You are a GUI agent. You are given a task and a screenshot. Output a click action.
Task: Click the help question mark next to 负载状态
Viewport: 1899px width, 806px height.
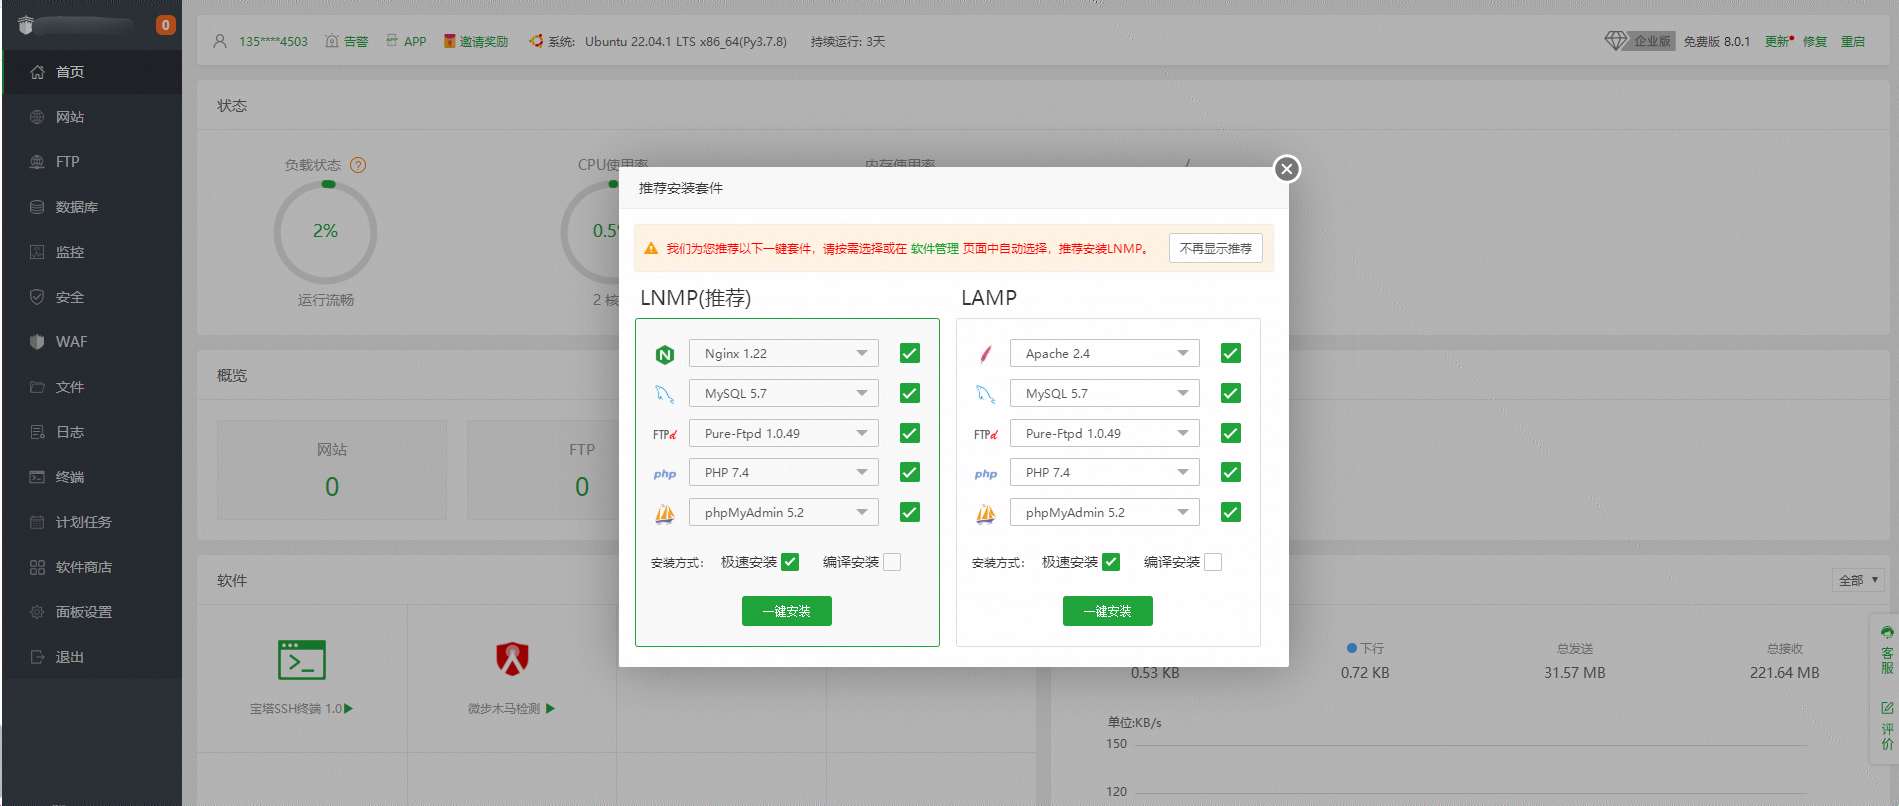tap(358, 165)
